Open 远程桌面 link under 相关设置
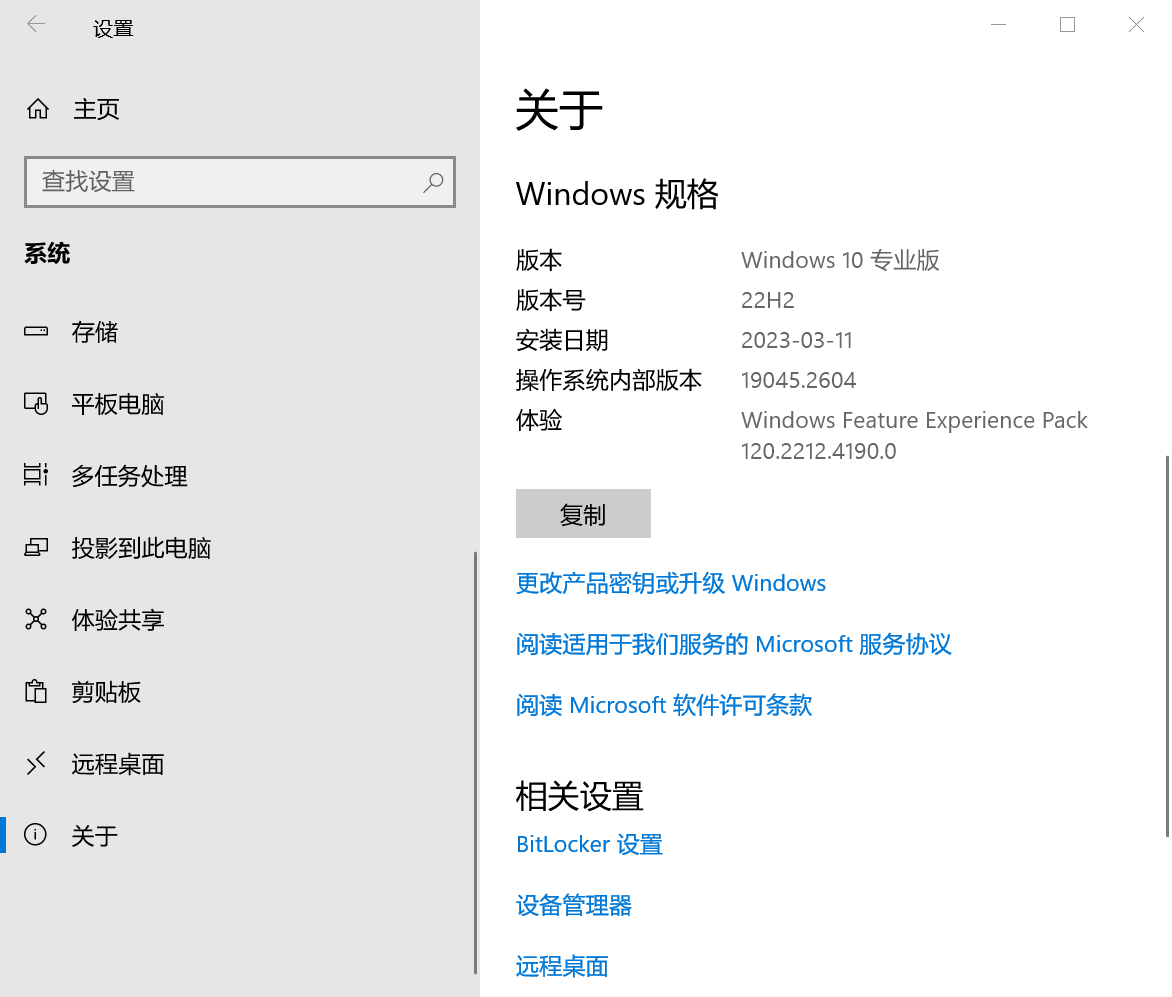The height and width of the screenshot is (997, 1172). point(562,966)
